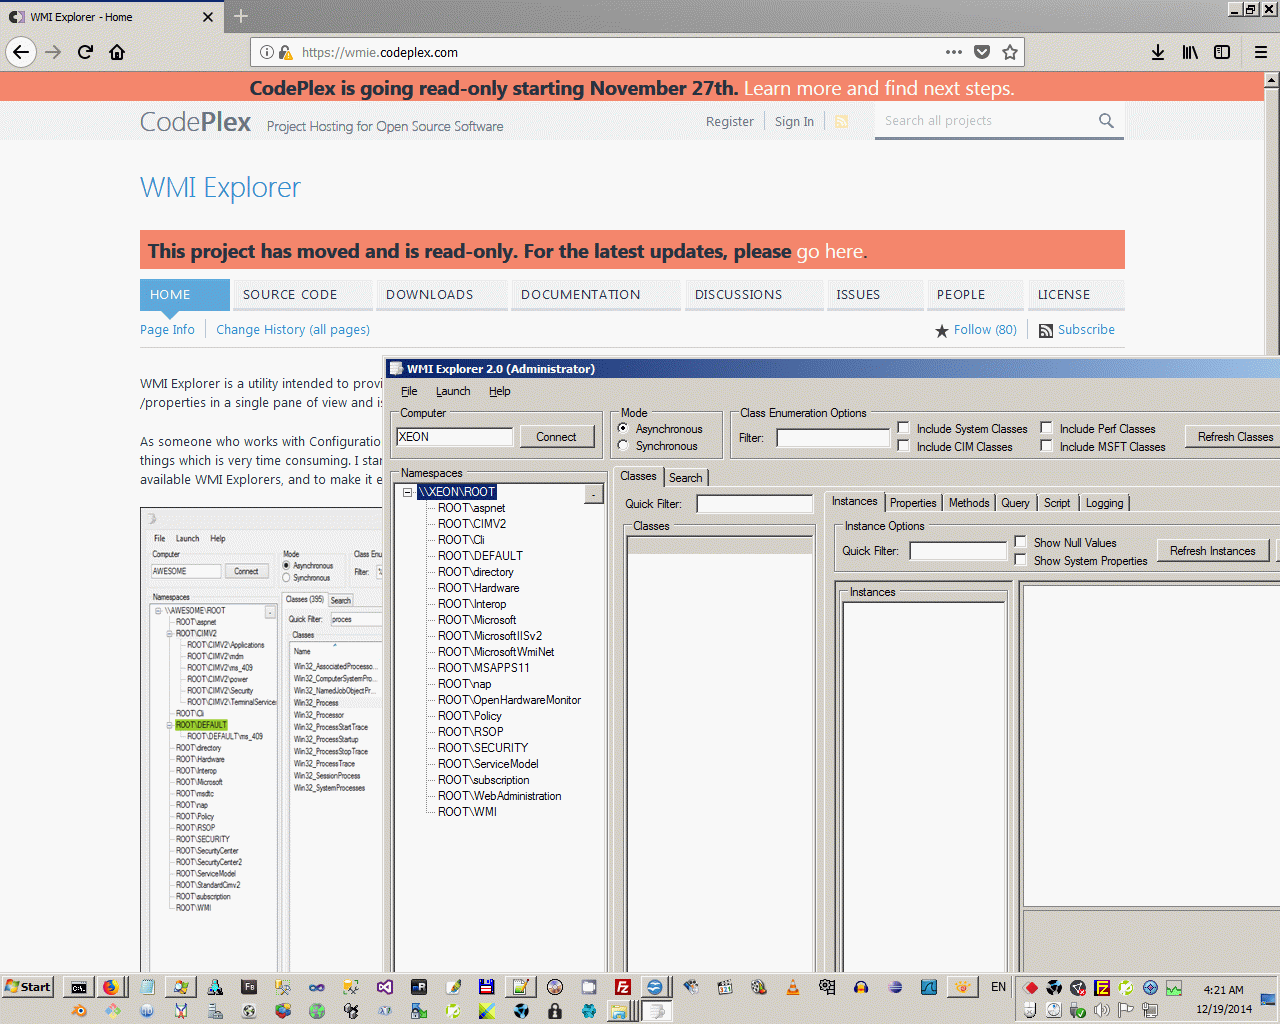Screen dimensions: 1280x1024
Task: Launch Visual Studio from the taskbar
Action: [x=385, y=987]
